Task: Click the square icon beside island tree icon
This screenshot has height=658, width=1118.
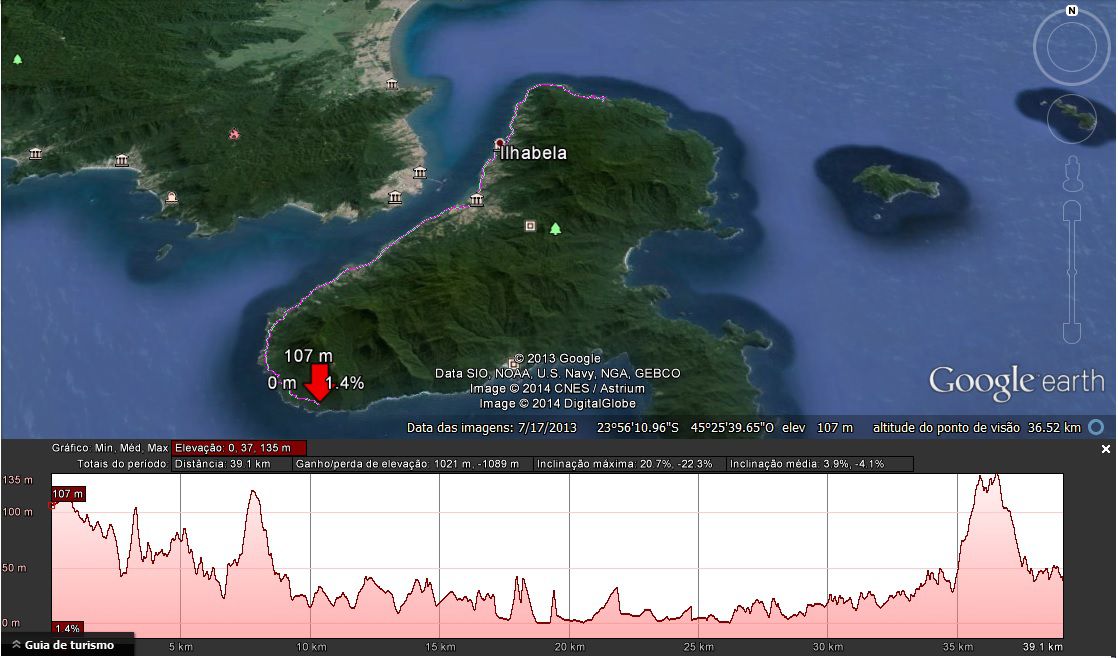Action: 530,226
